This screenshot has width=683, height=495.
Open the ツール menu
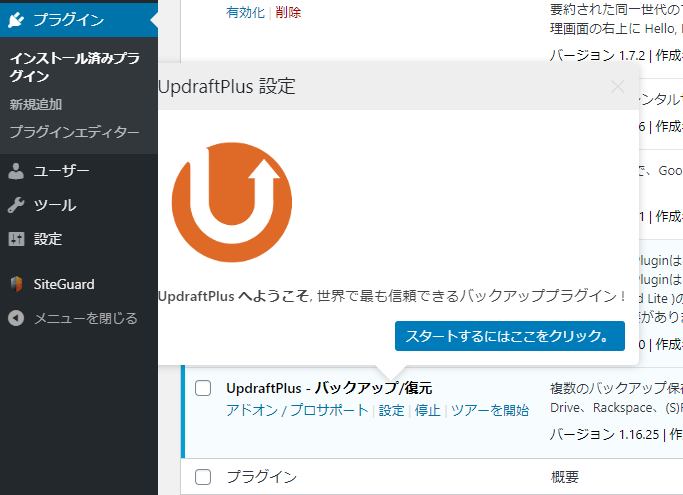tap(79, 205)
